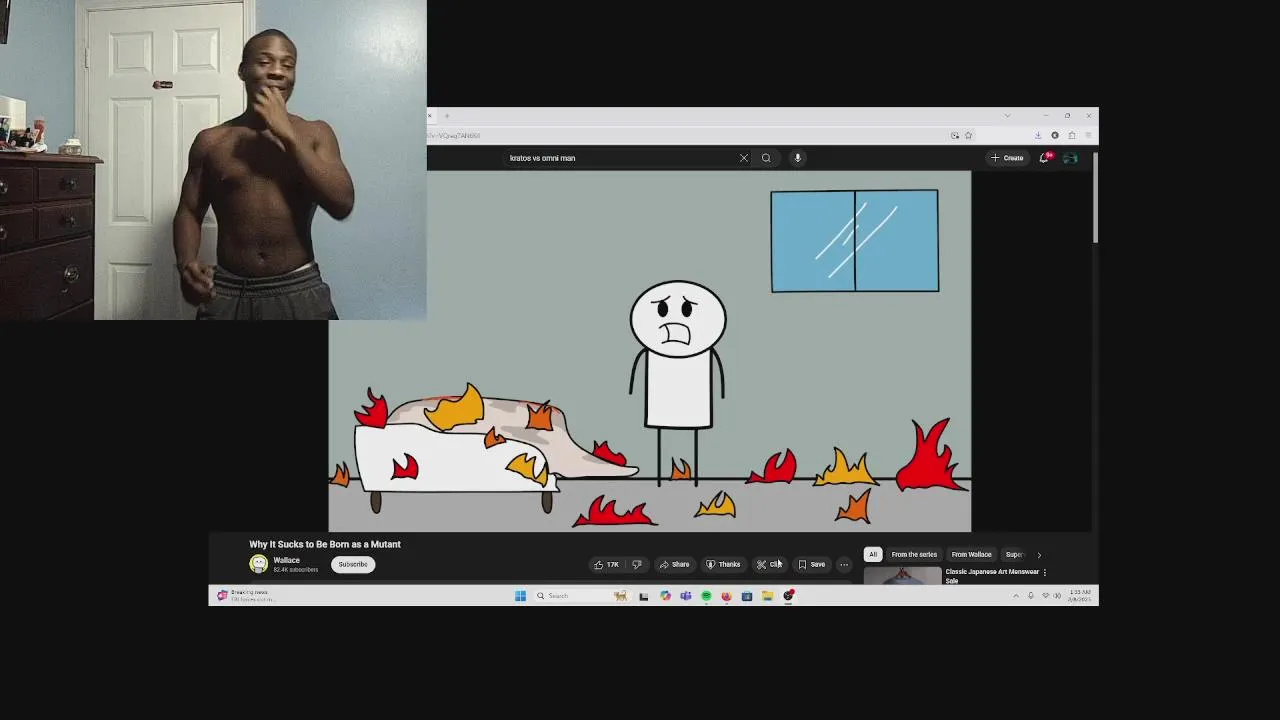Open the Wallace channel name link
Viewport: 1280px width, 720px height.
pyautogui.click(x=286, y=560)
